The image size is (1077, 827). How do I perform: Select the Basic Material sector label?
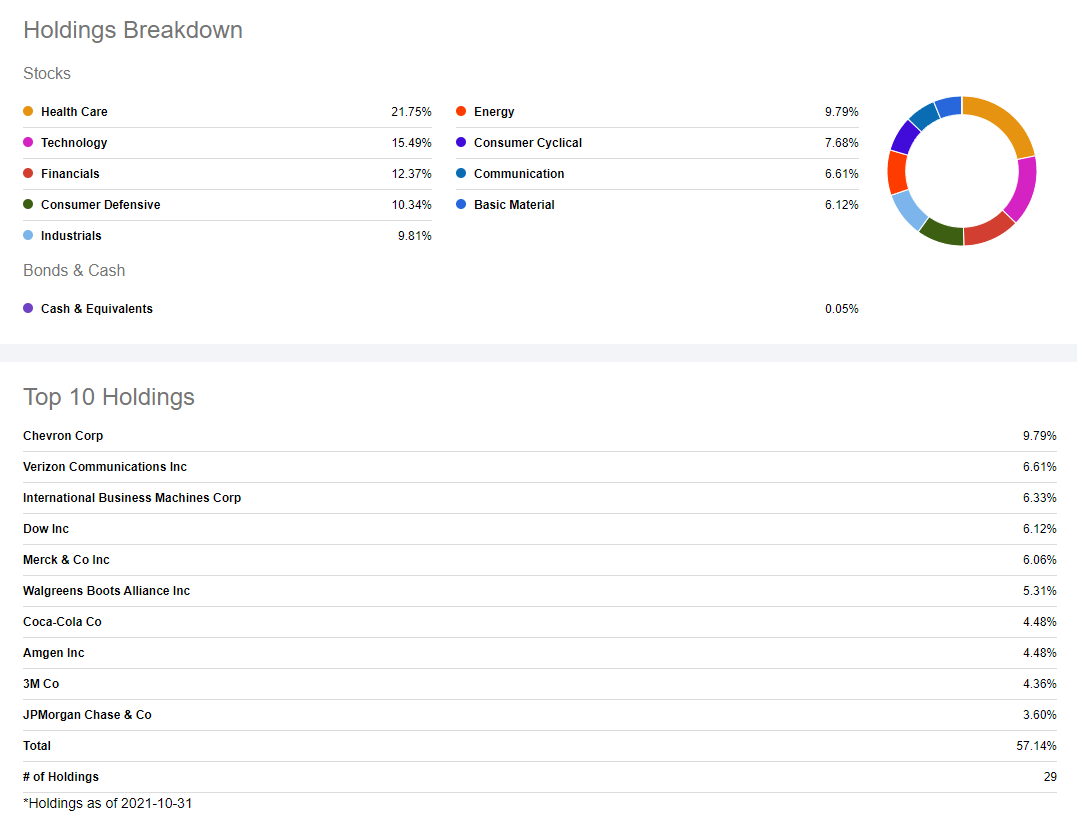514,205
